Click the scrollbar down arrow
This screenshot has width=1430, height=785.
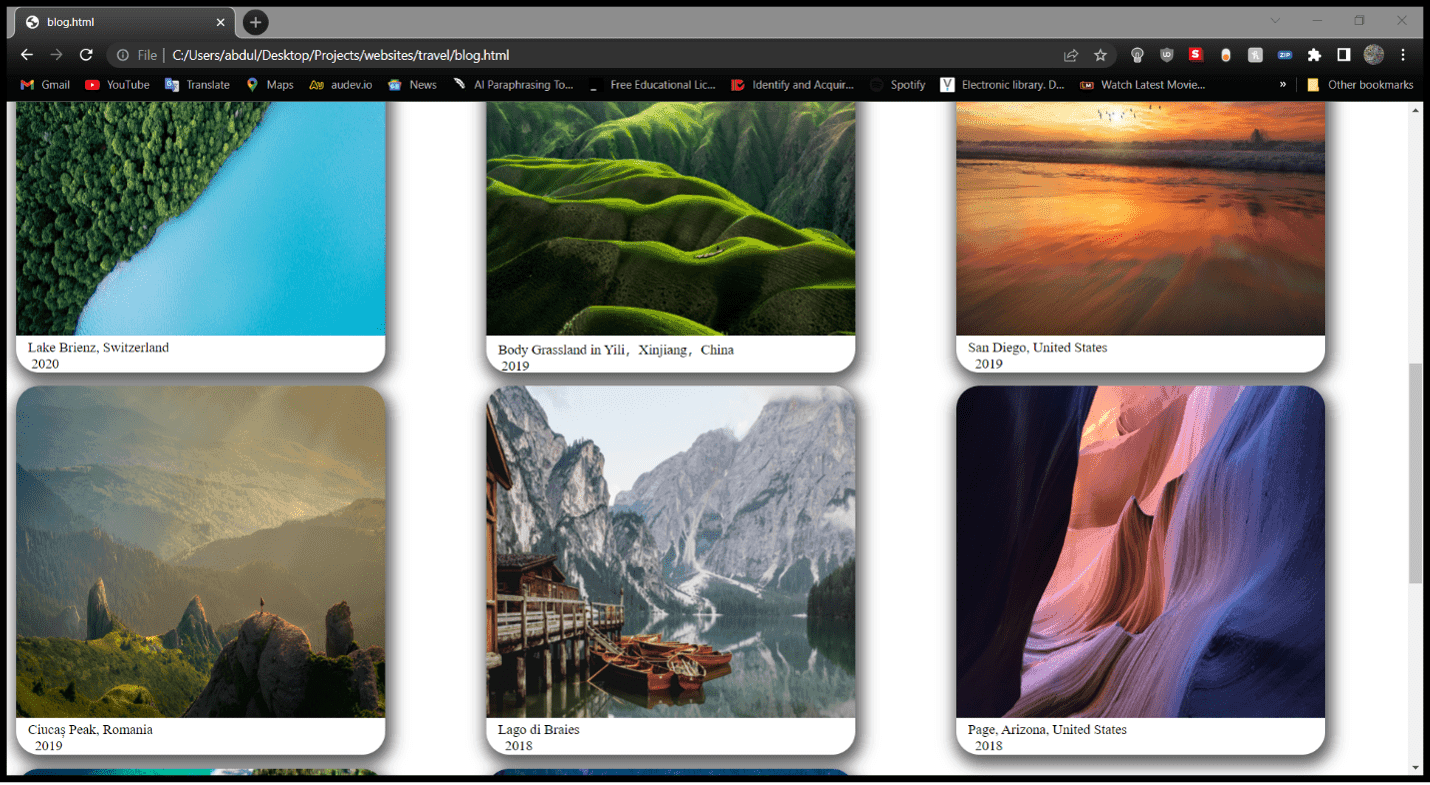coord(1415,767)
